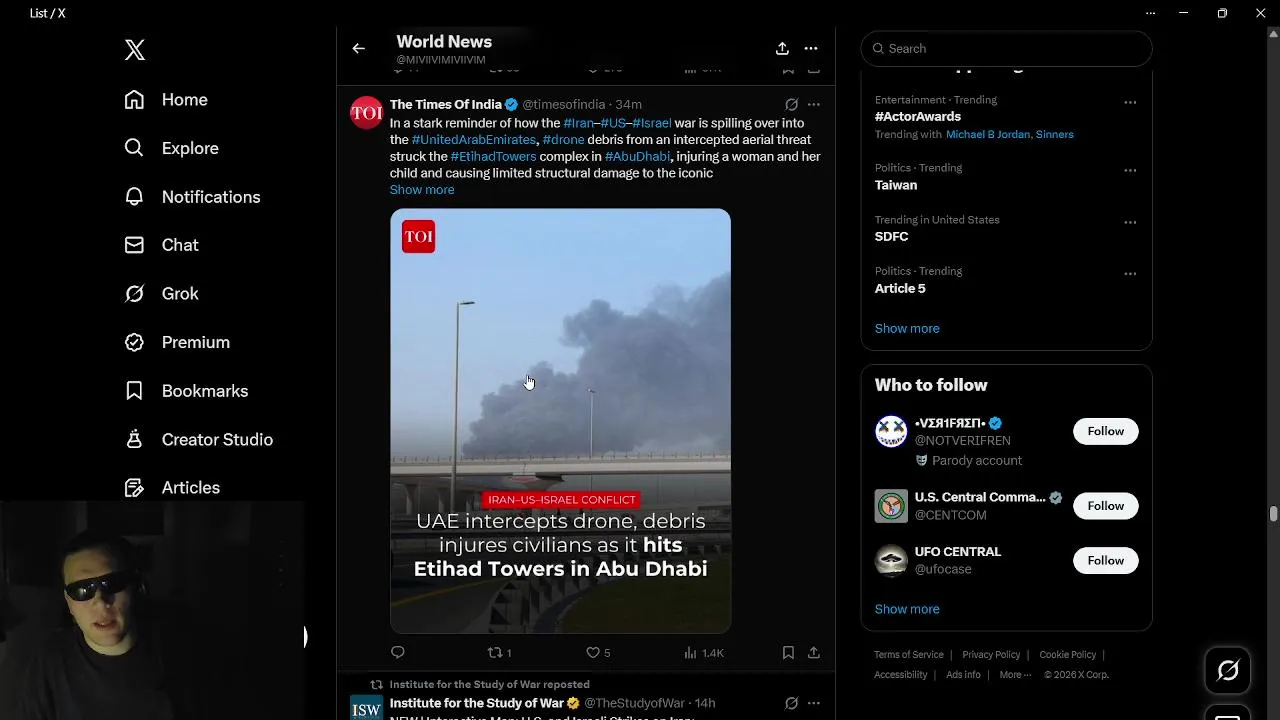The image size is (1280, 720).
Task: Like the Times of India post
Action: (598, 653)
